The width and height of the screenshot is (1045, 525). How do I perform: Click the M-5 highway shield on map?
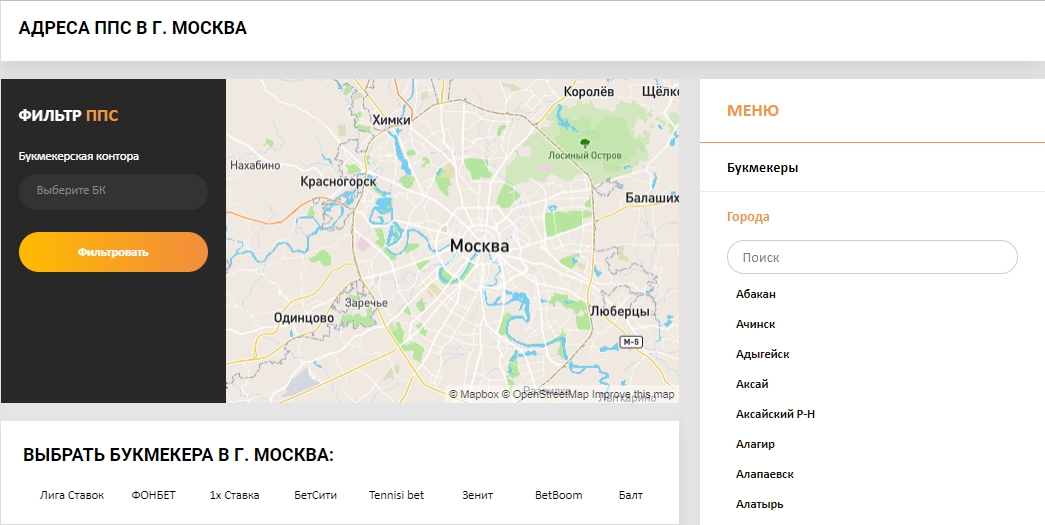pos(630,342)
